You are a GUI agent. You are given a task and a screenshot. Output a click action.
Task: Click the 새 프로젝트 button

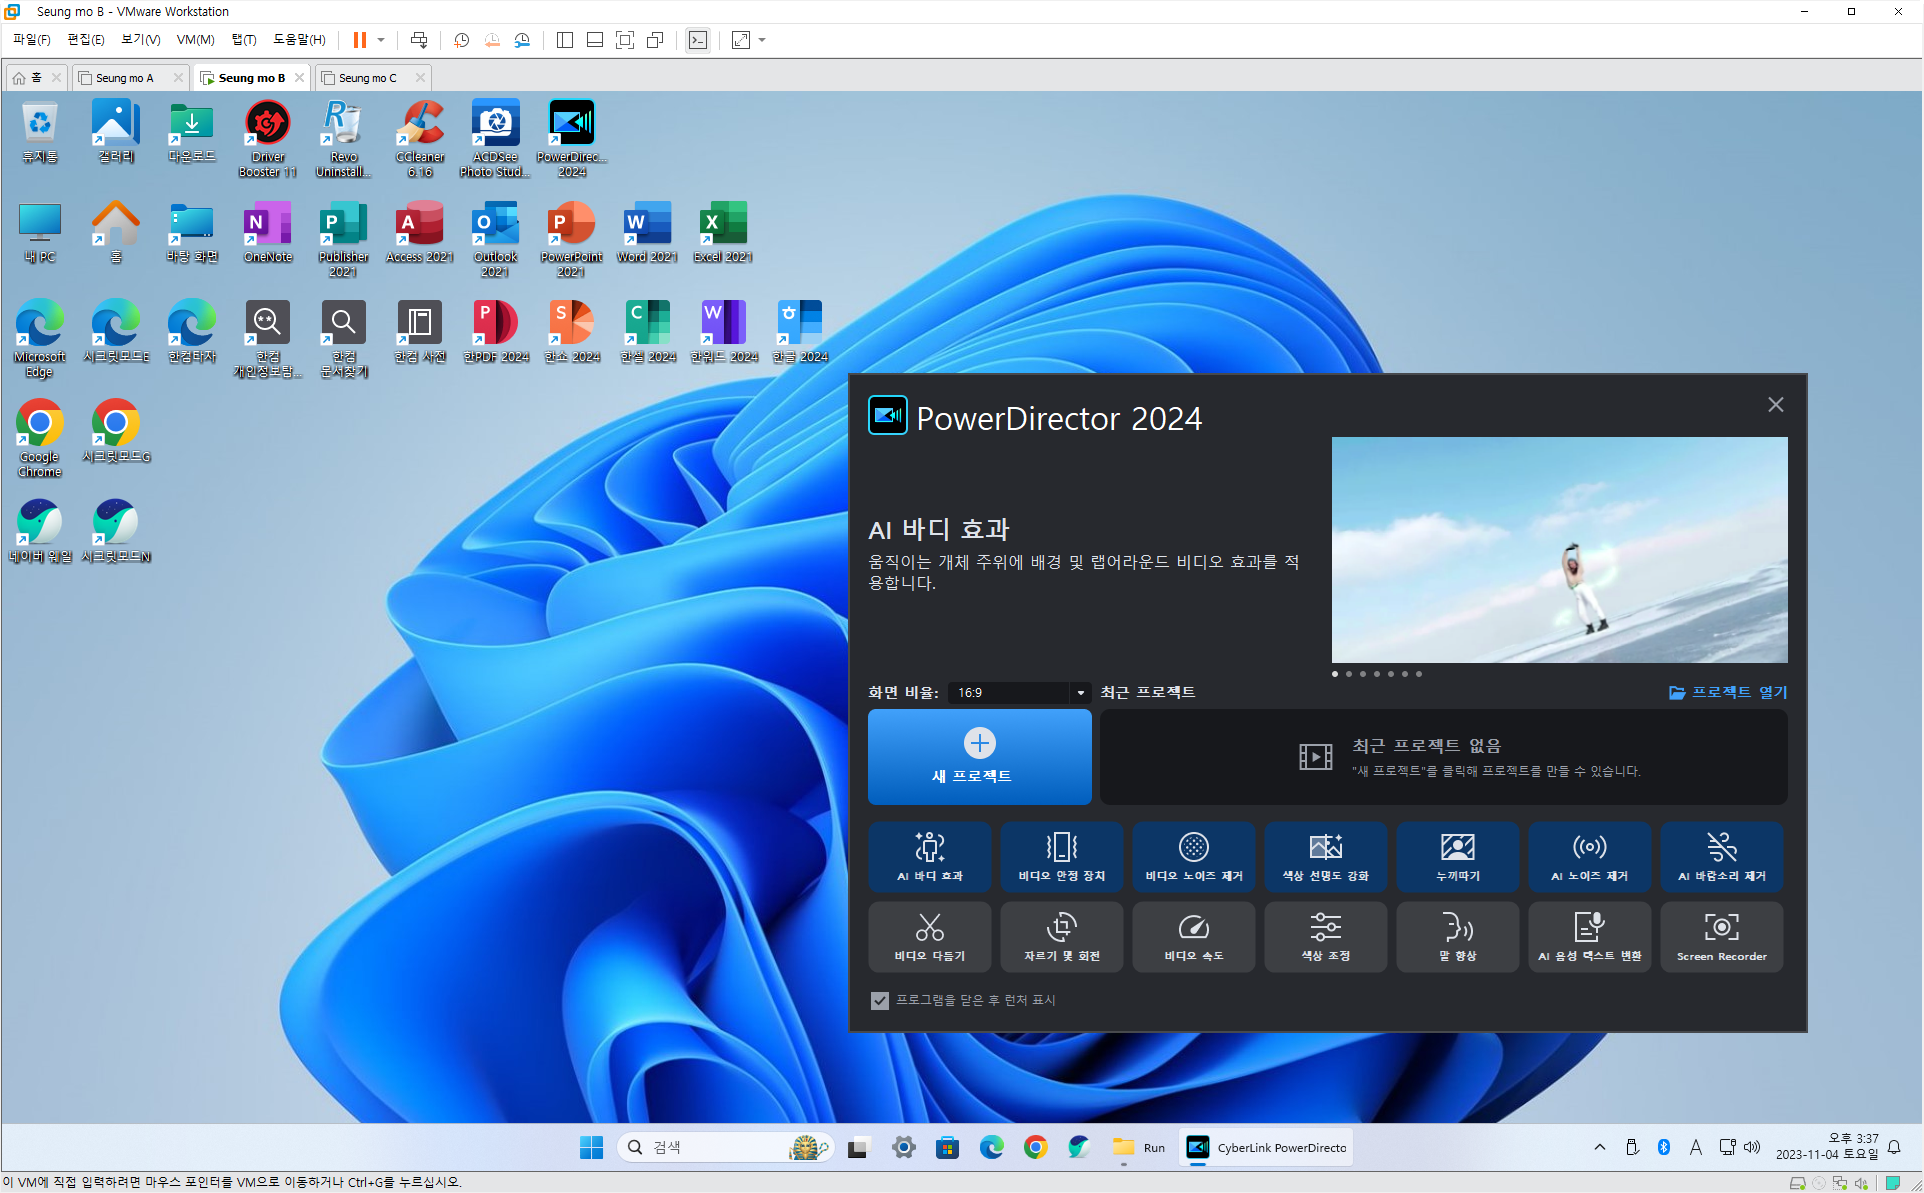[x=979, y=757]
